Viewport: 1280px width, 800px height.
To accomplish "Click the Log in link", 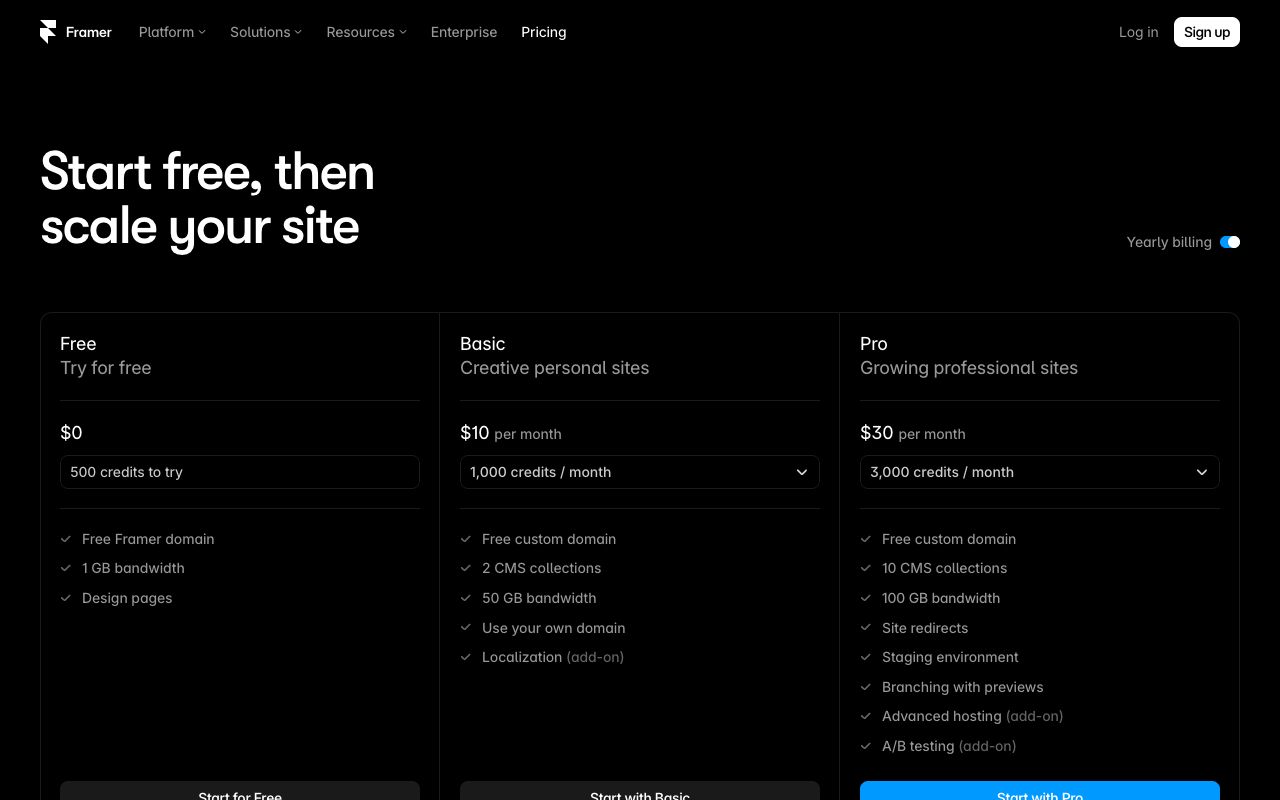I will [1139, 32].
